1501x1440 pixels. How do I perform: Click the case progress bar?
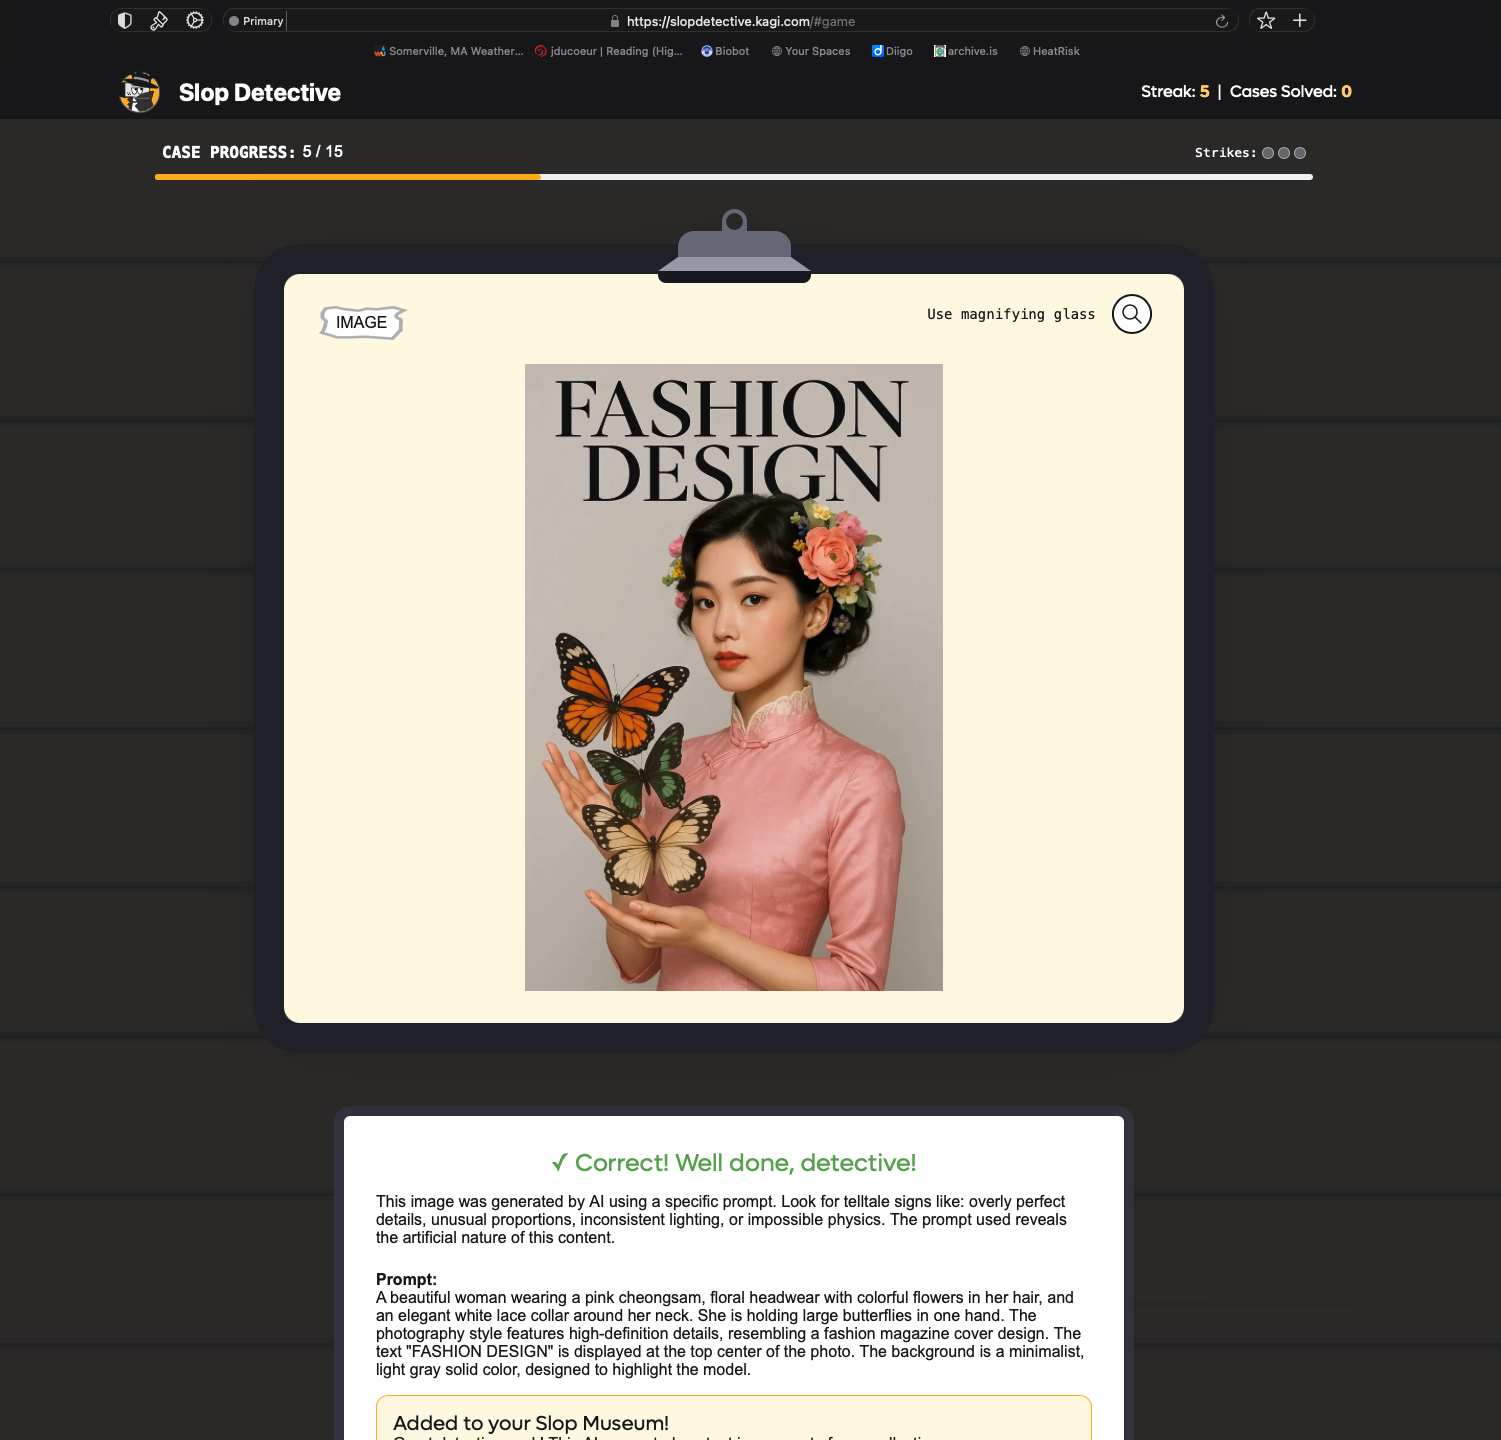point(733,177)
